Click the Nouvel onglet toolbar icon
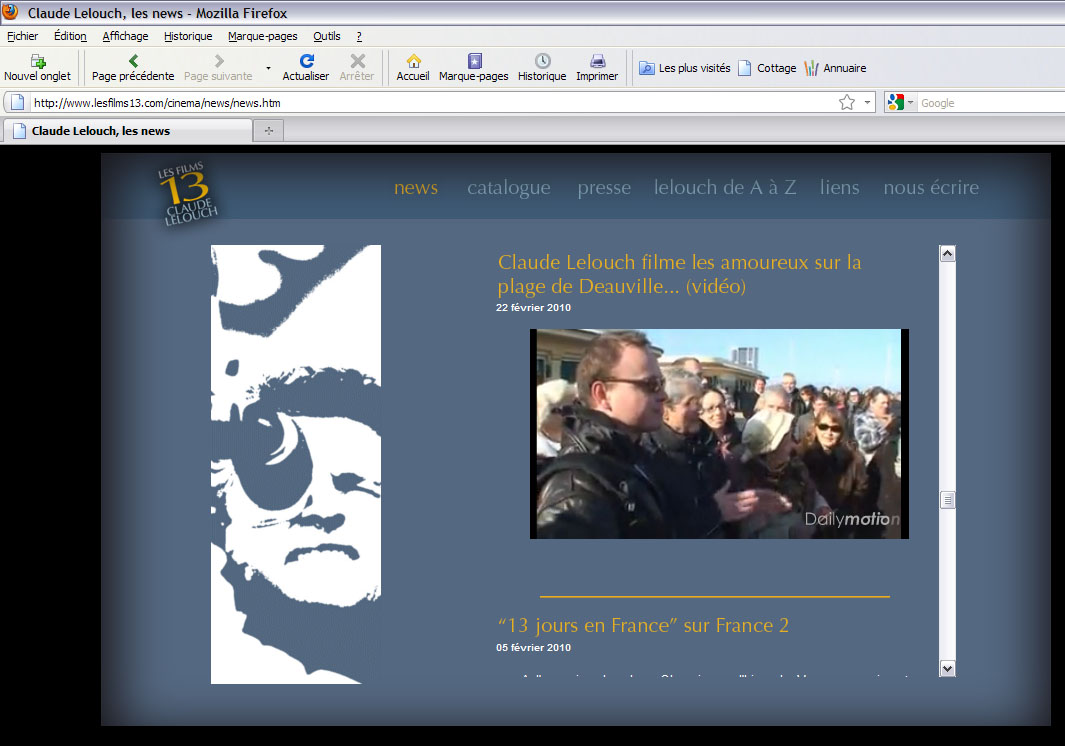Screen dimensions: 1065x746 point(38,61)
